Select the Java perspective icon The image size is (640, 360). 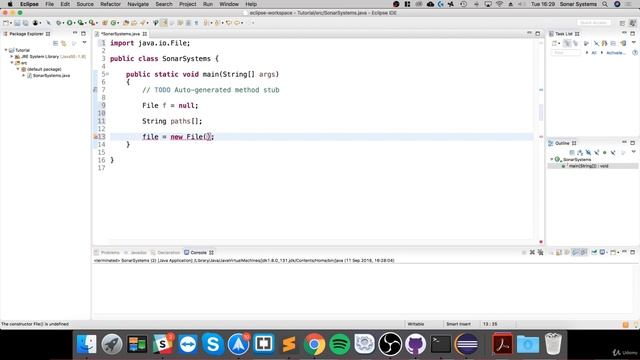[633, 23]
